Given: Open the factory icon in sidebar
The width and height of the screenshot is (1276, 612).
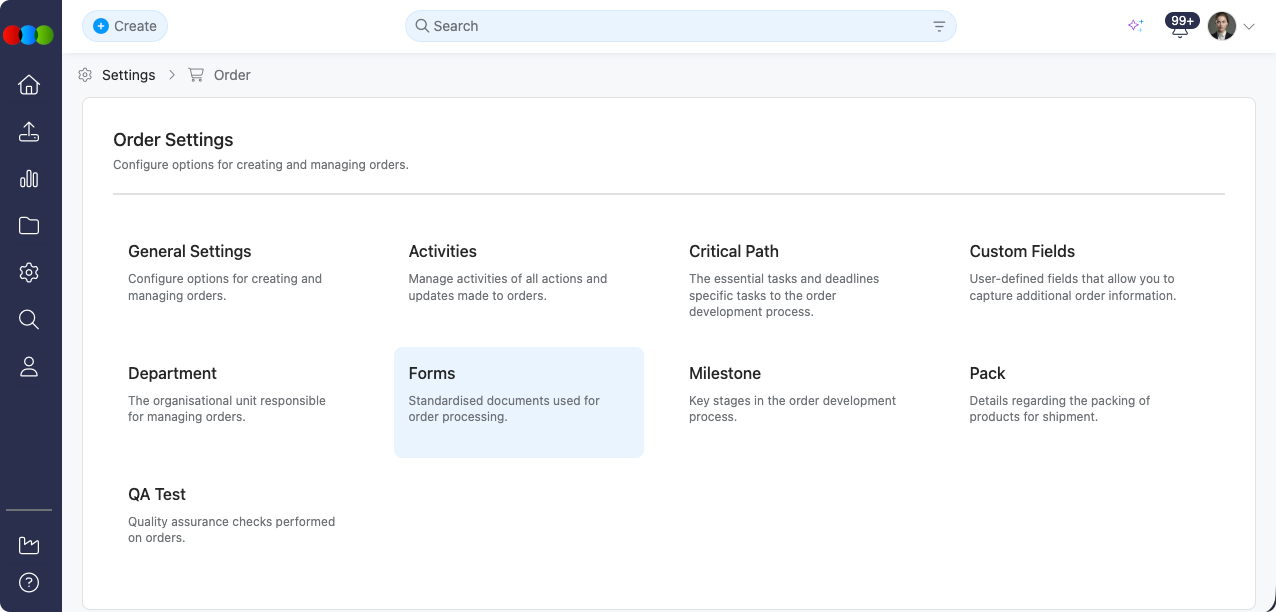Looking at the screenshot, I should point(29,545).
